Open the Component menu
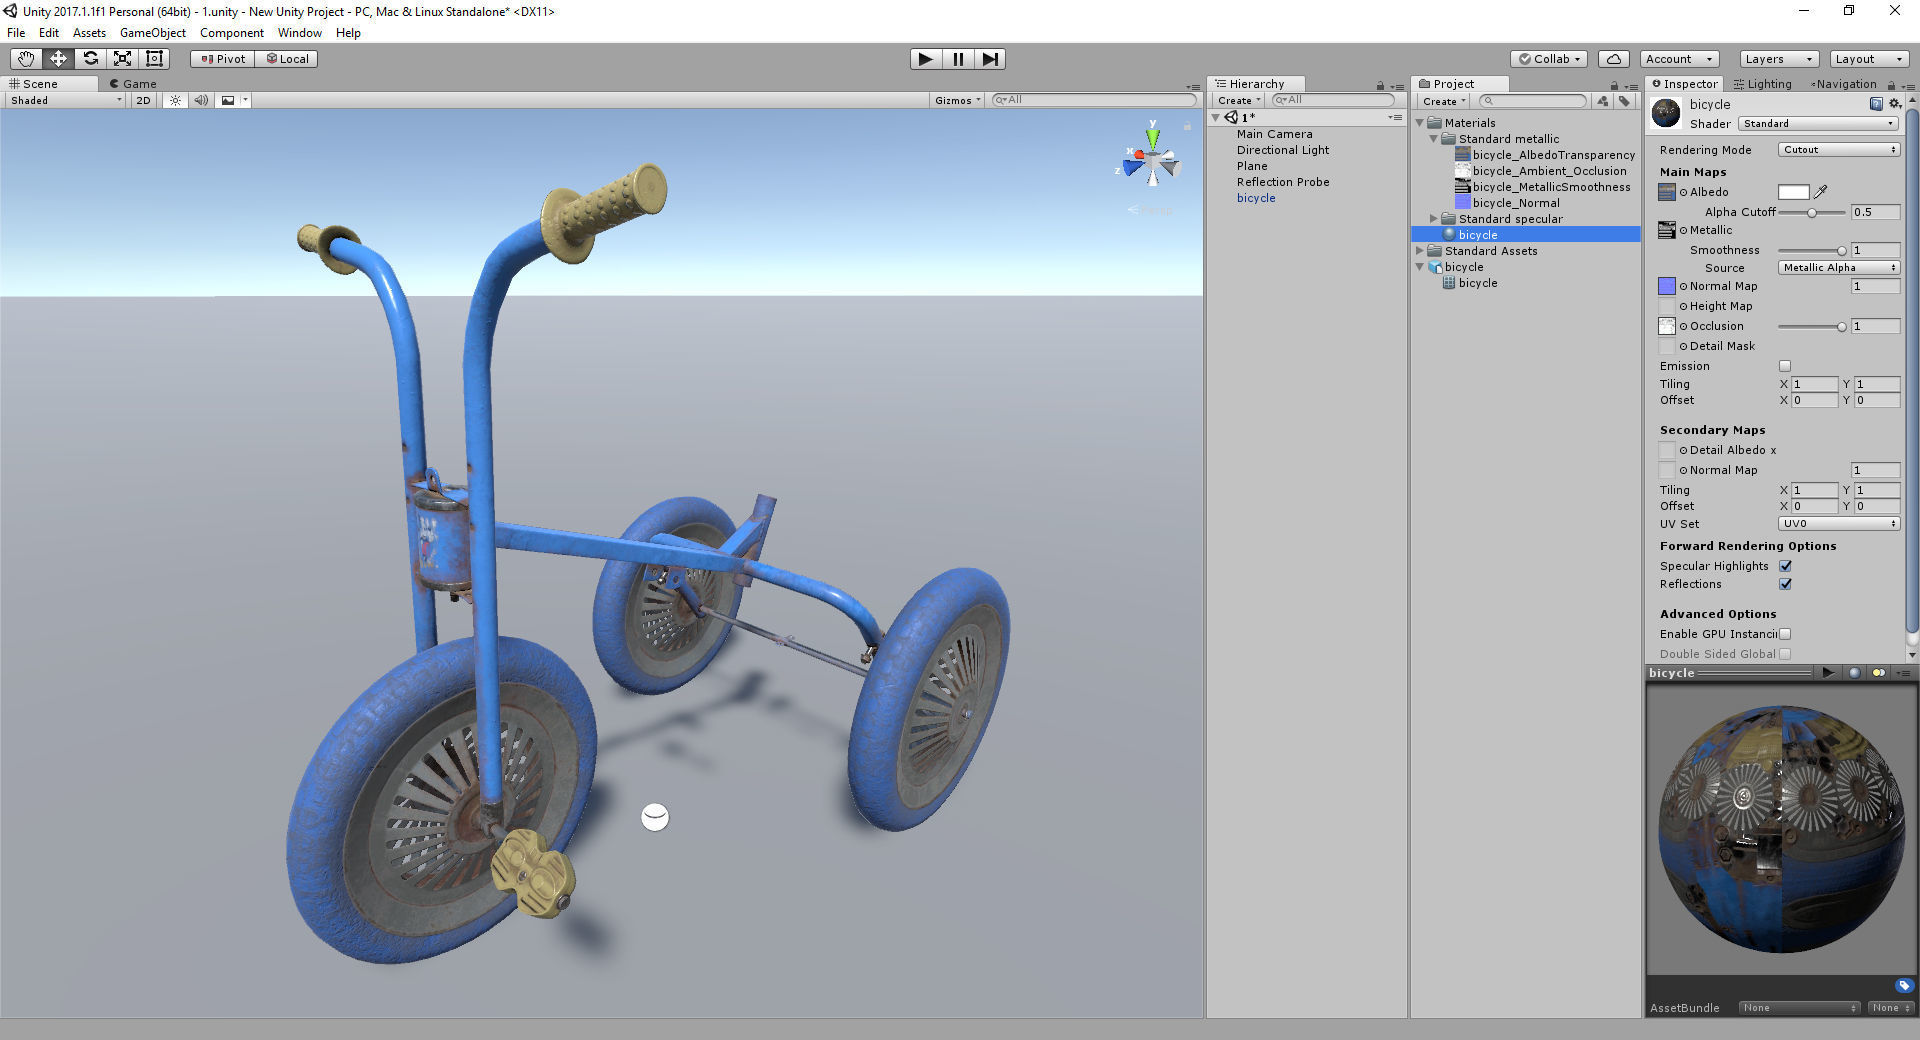The width and height of the screenshot is (1920, 1040). [231, 33]
